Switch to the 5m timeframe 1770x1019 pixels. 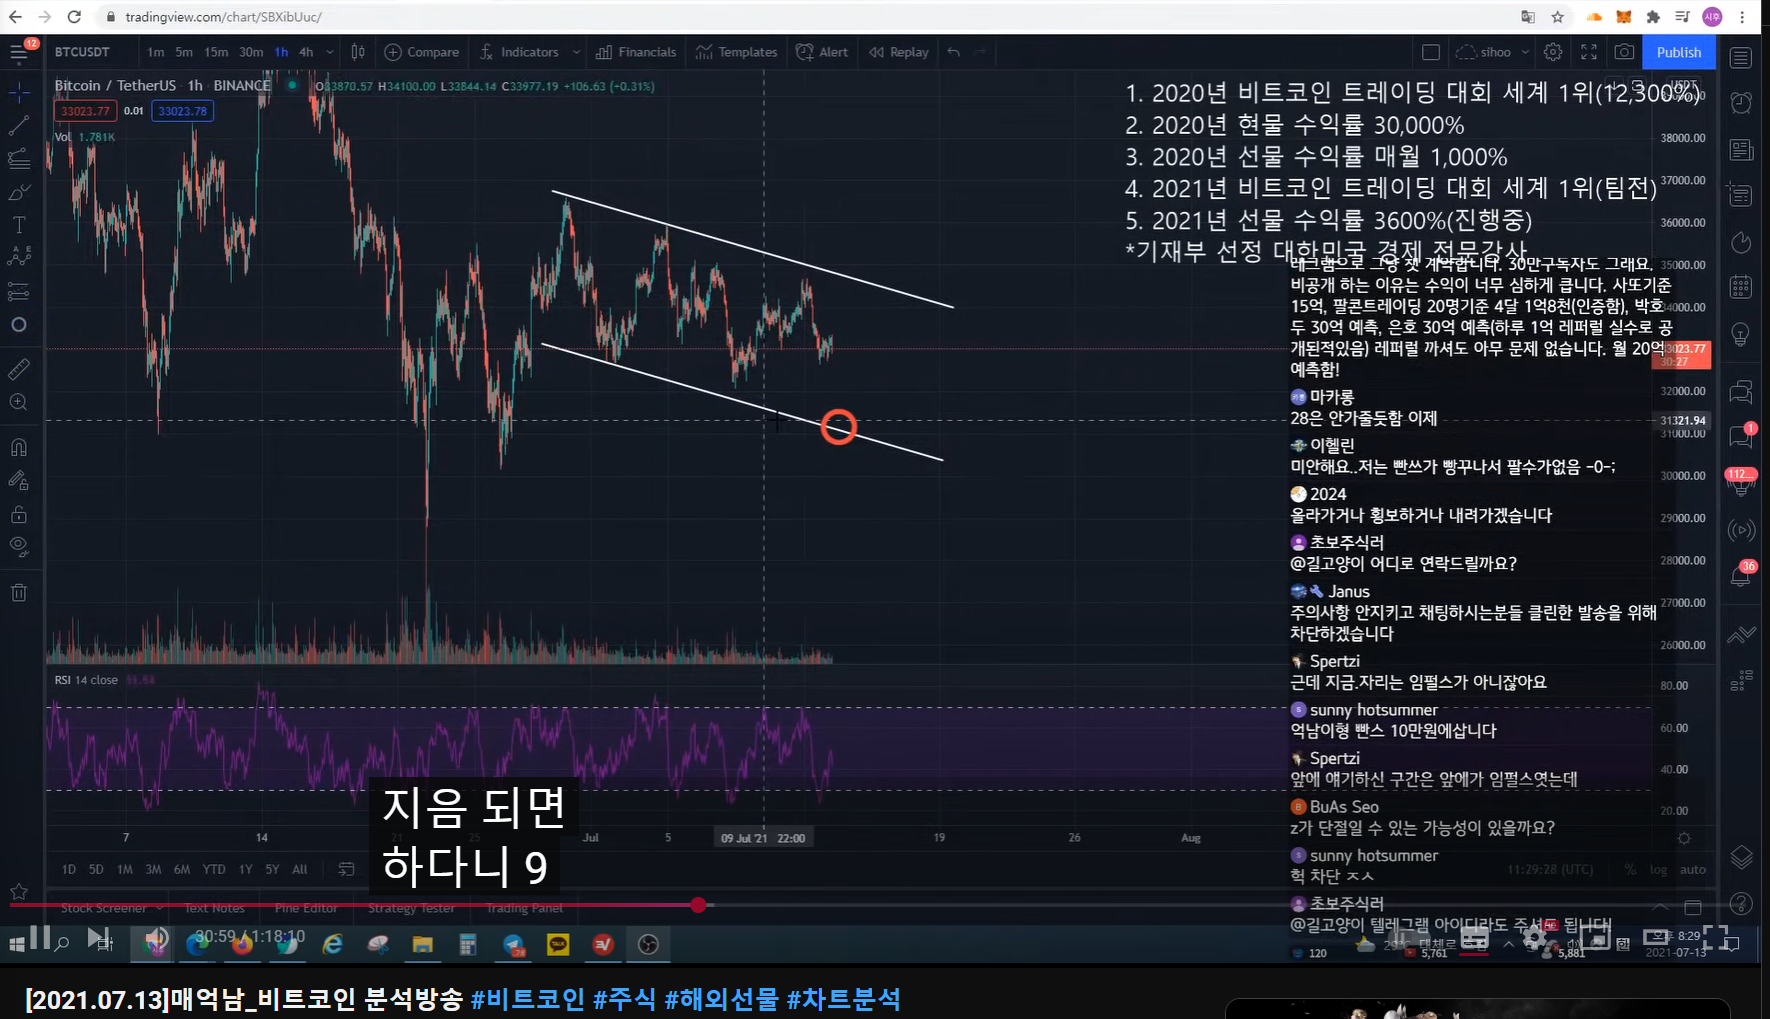coord(184,52)
